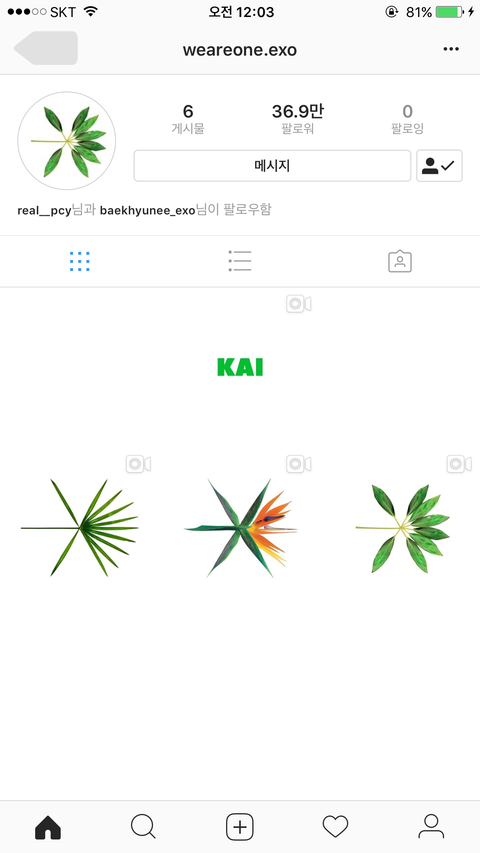View the wearone.exo profile picture
The width and height of the screenshot is (480, 853).
click(x=67, y=141)
